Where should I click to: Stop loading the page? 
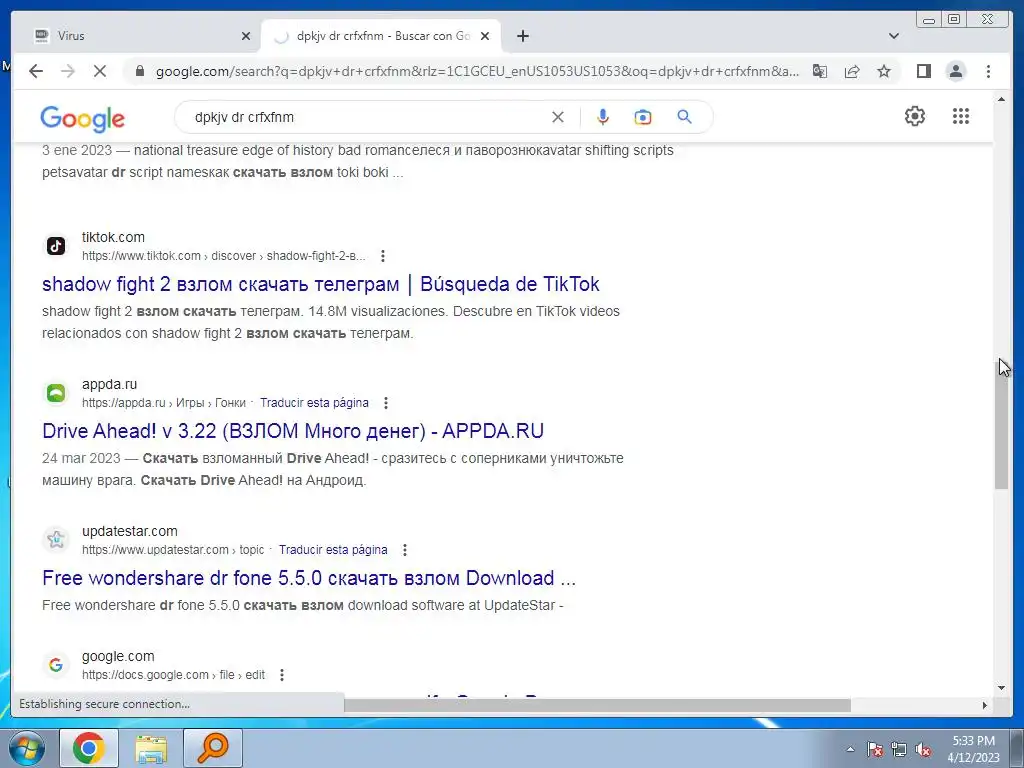(x=100, y=71)
